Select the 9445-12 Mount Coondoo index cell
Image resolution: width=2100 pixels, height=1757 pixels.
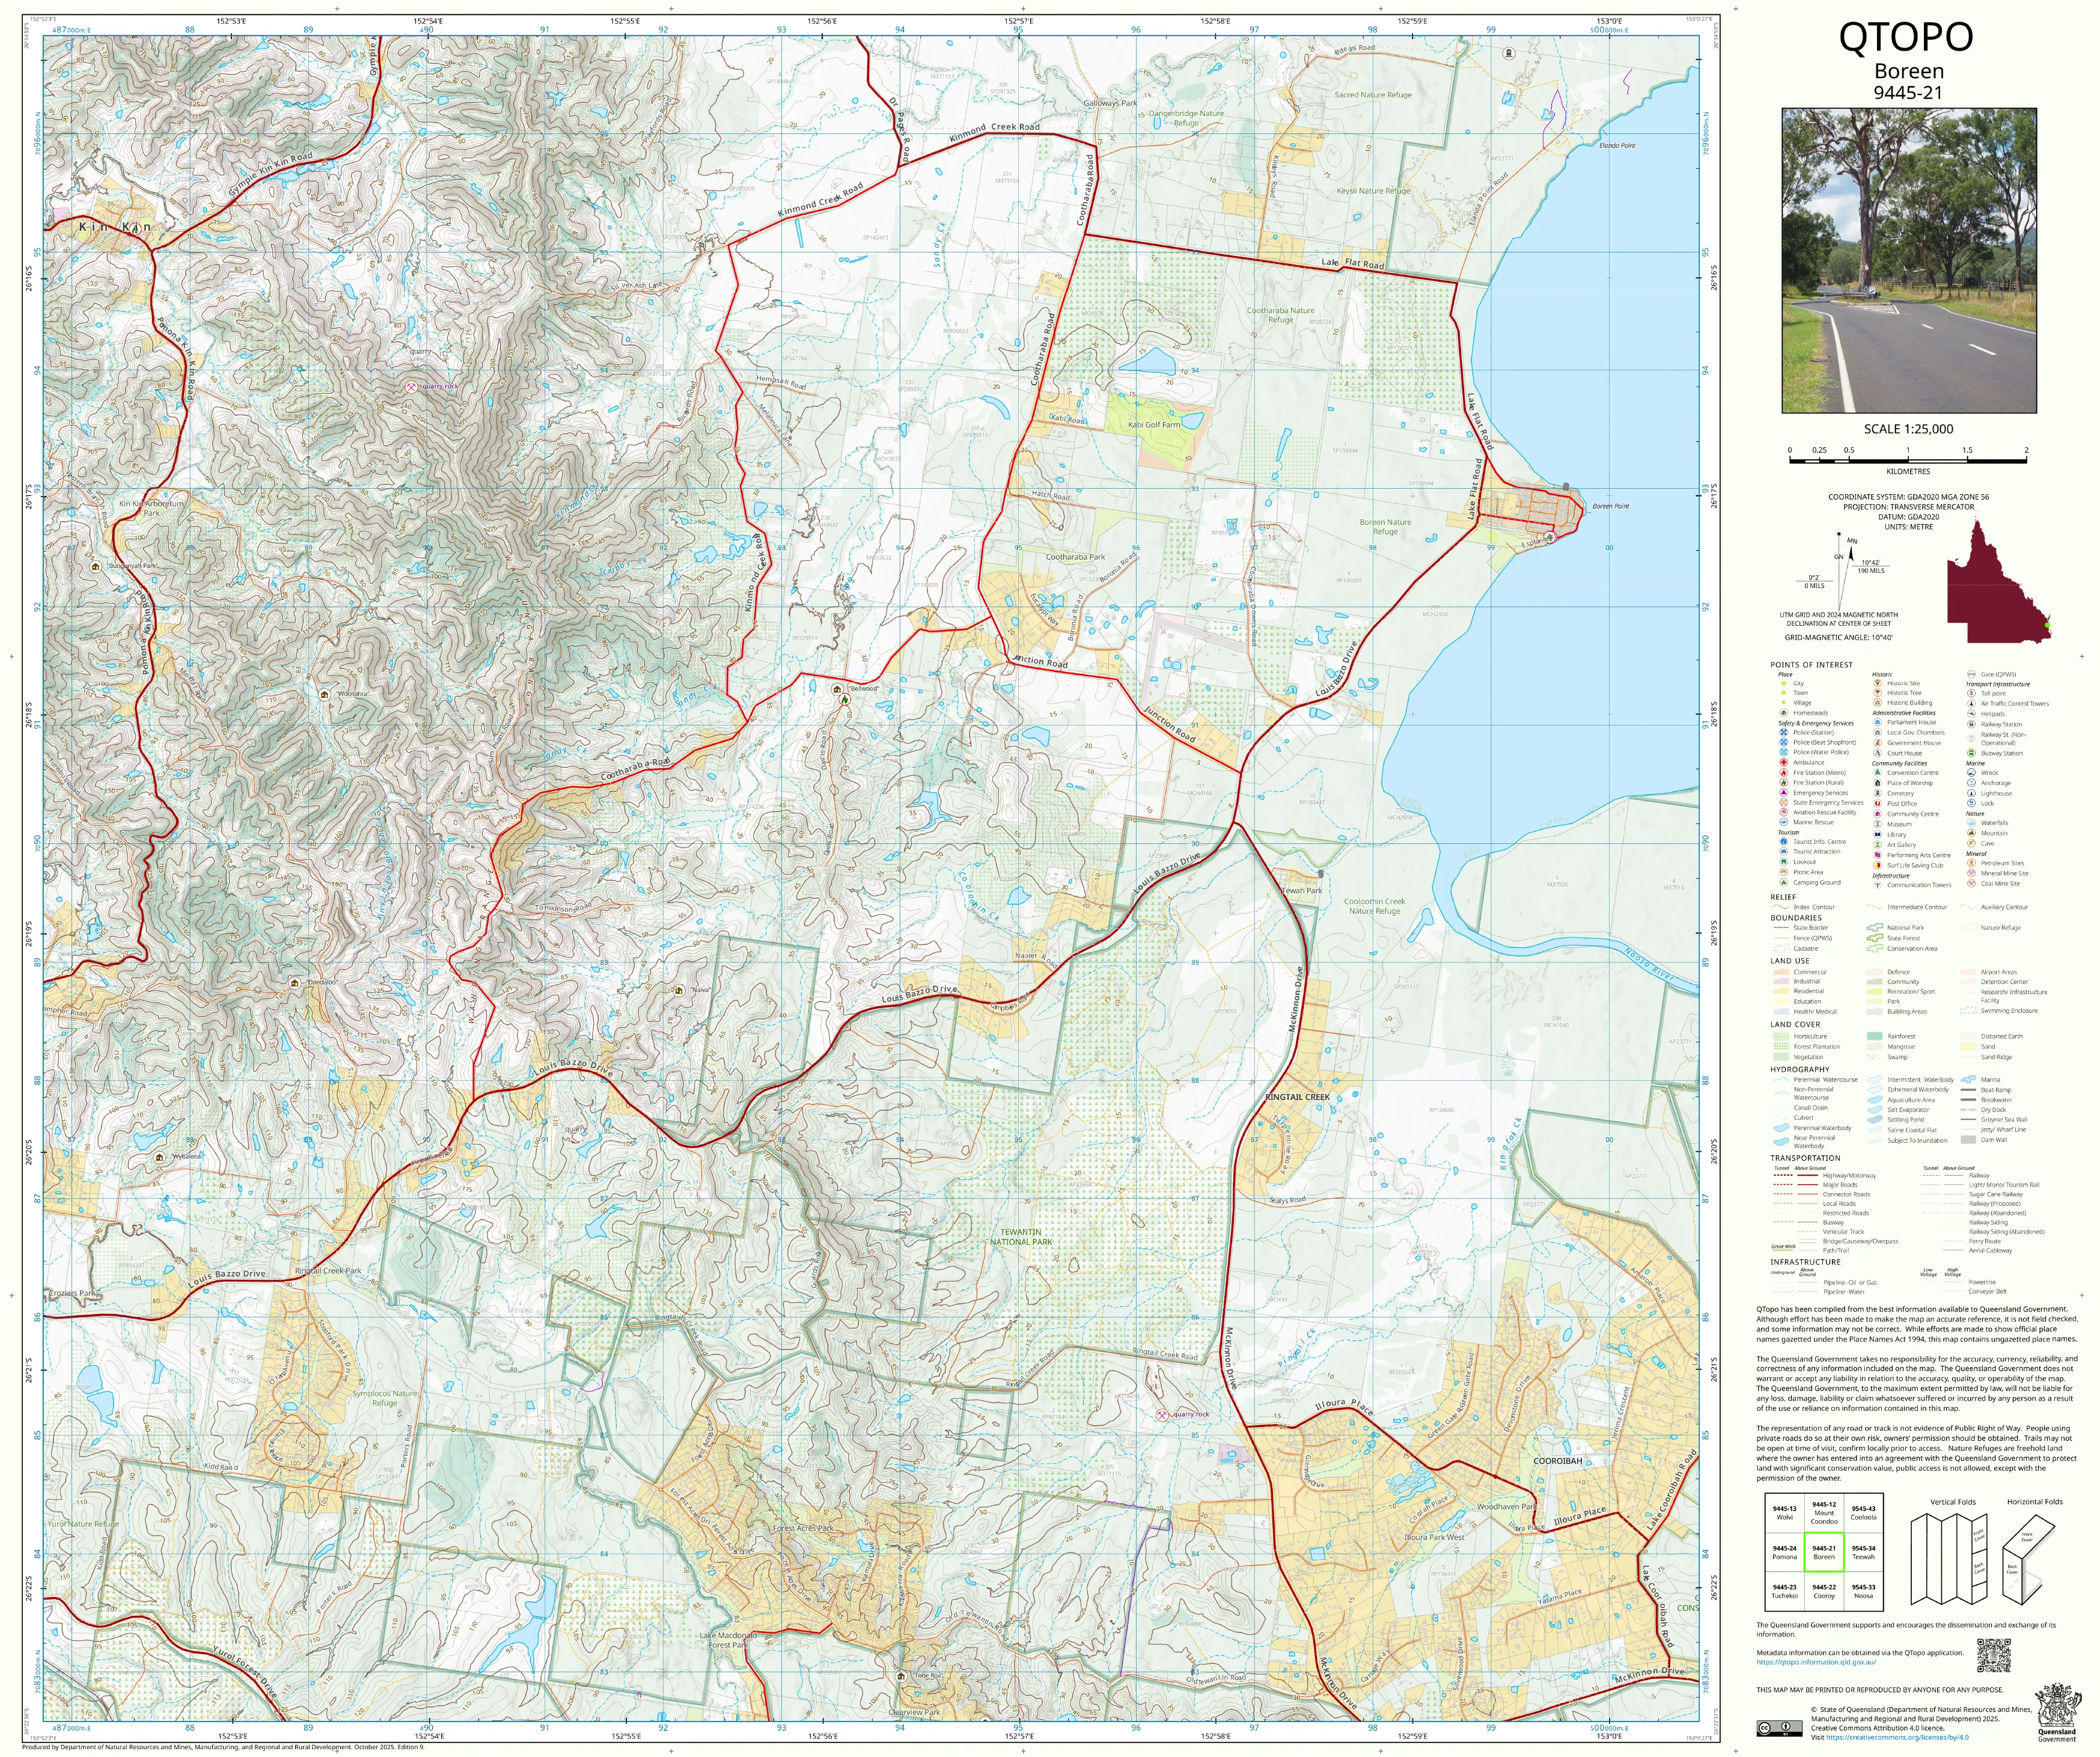pyautogui.click(x=1824, y=1513)
